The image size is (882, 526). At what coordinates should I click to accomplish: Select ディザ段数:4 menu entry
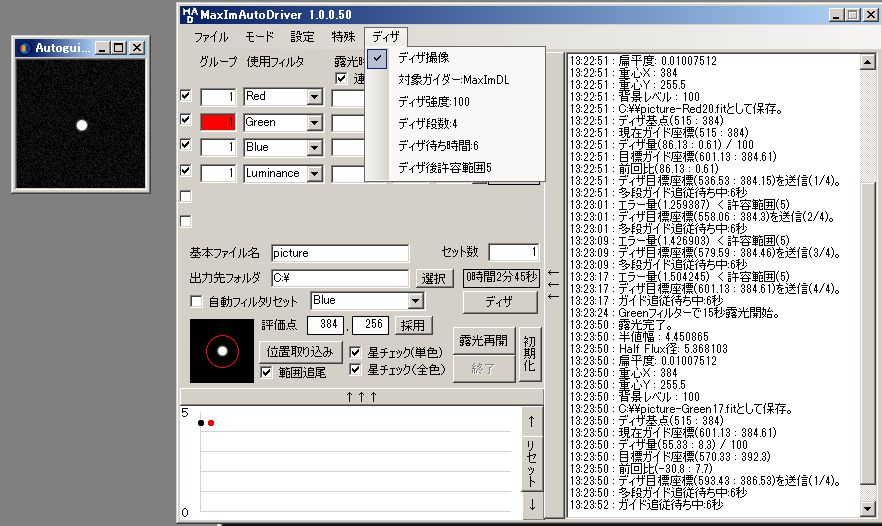coord(454,124)
